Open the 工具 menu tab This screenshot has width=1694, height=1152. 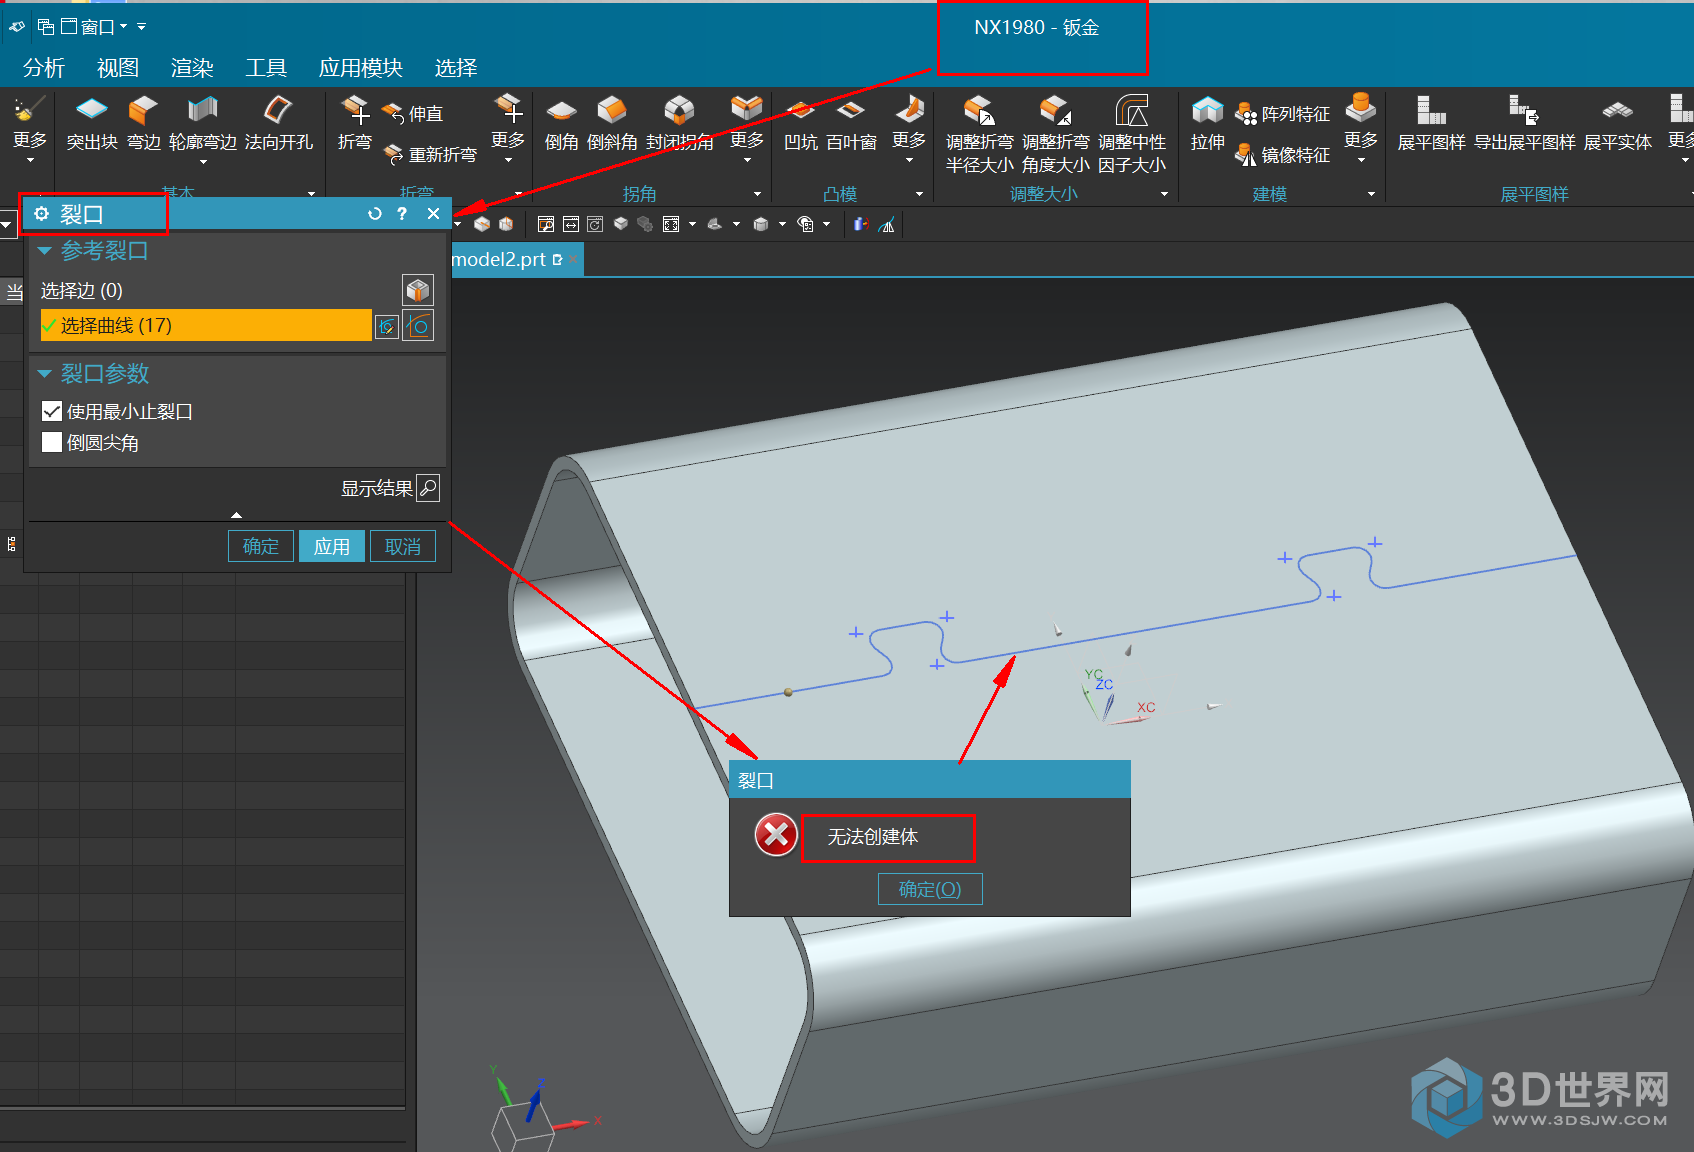266,68
